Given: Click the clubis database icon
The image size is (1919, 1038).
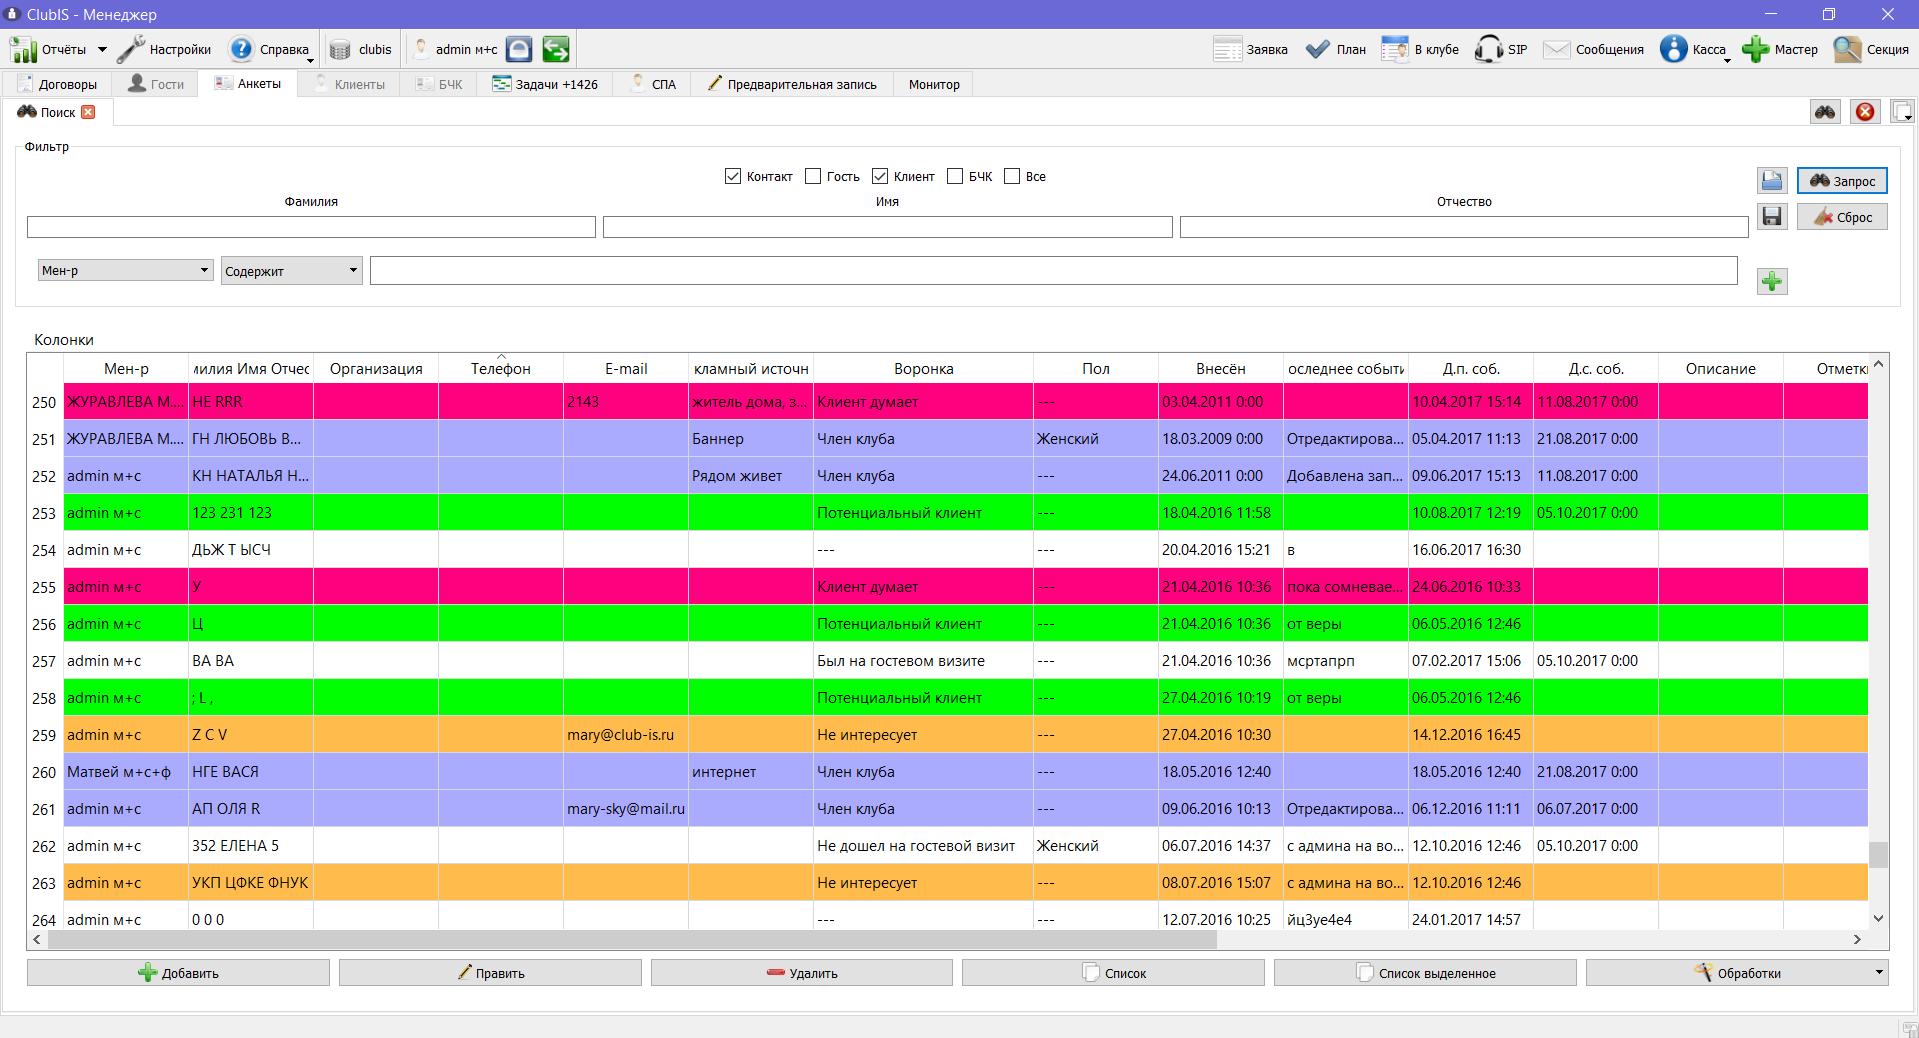Looking at the screenshot, I should point(340,49).
